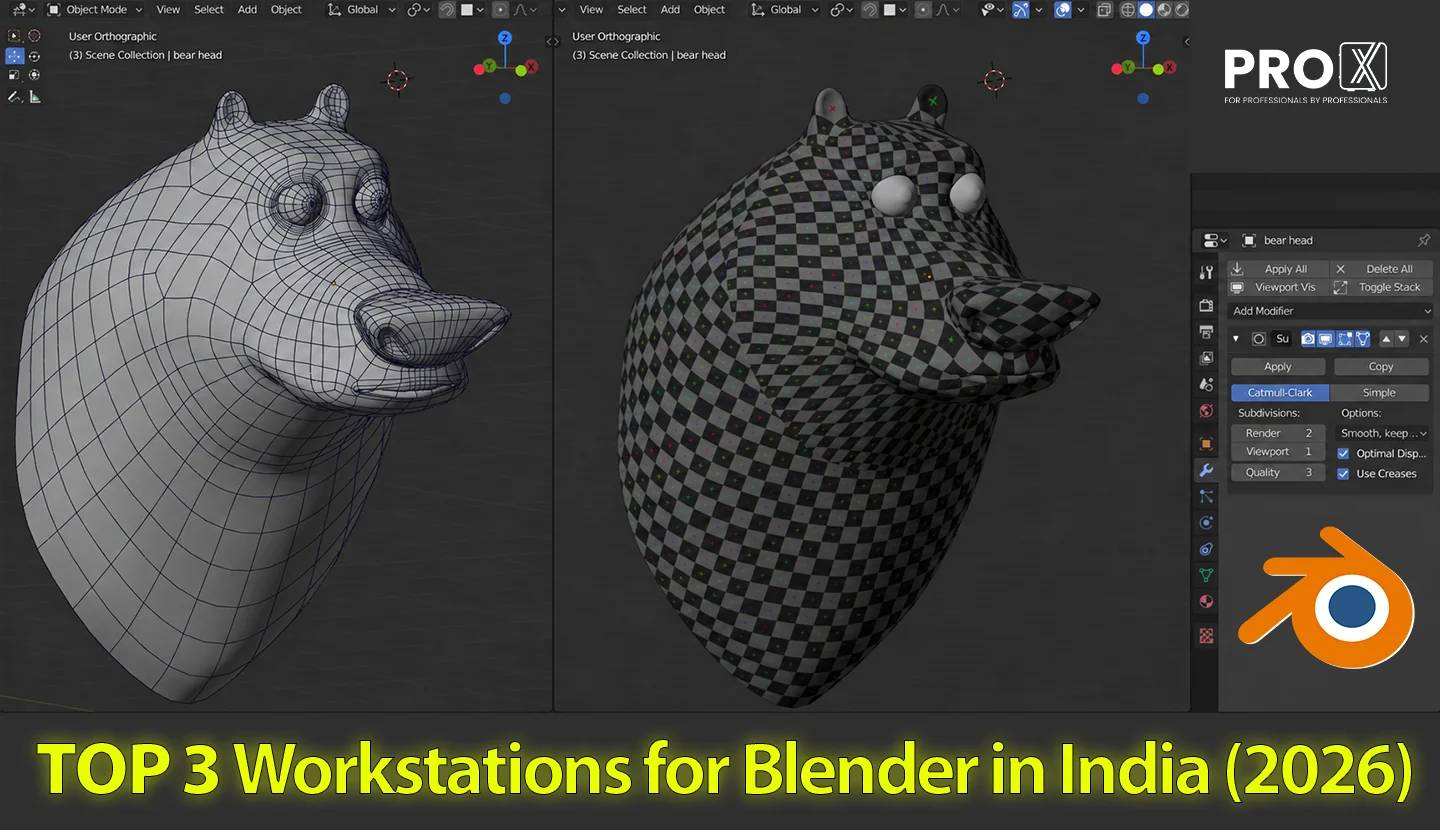
Task: Open right viewport Global orientation dropdown
Action: pos(785,10)
